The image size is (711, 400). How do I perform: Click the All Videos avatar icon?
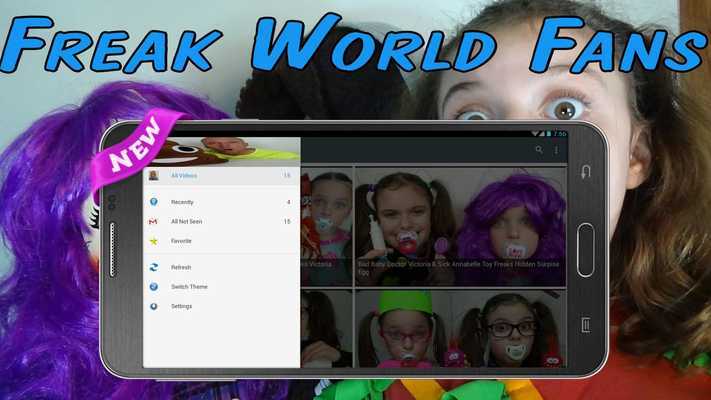153,176
